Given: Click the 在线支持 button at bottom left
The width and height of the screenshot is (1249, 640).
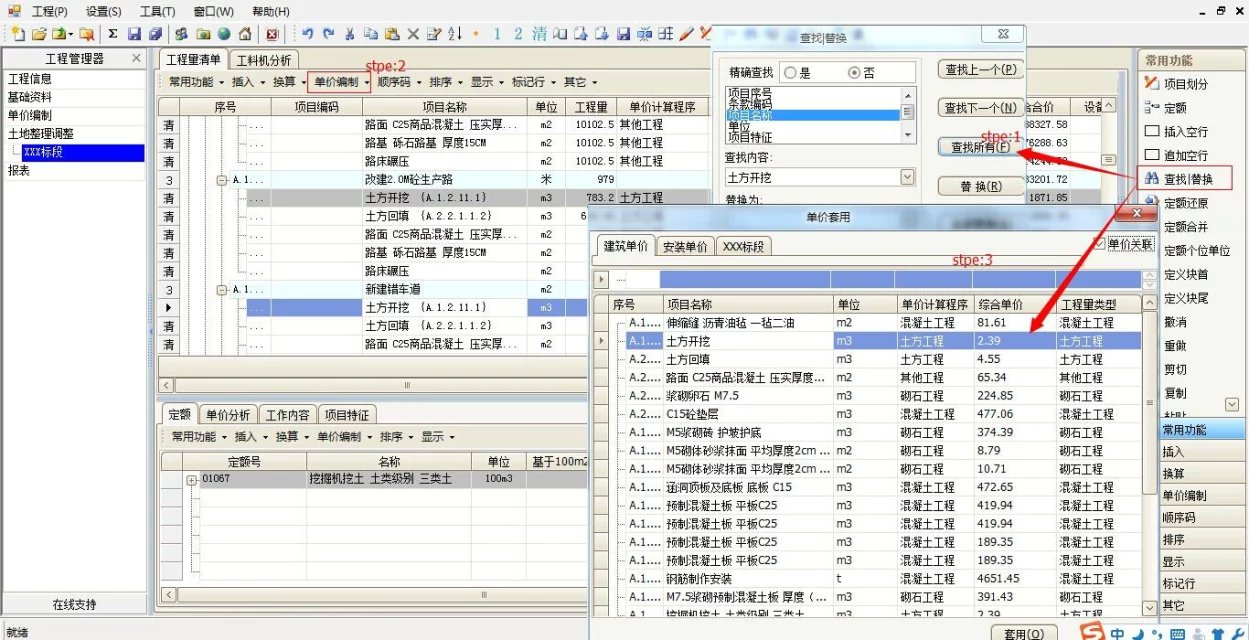Looking at the screenshot, I should (74, 605).
